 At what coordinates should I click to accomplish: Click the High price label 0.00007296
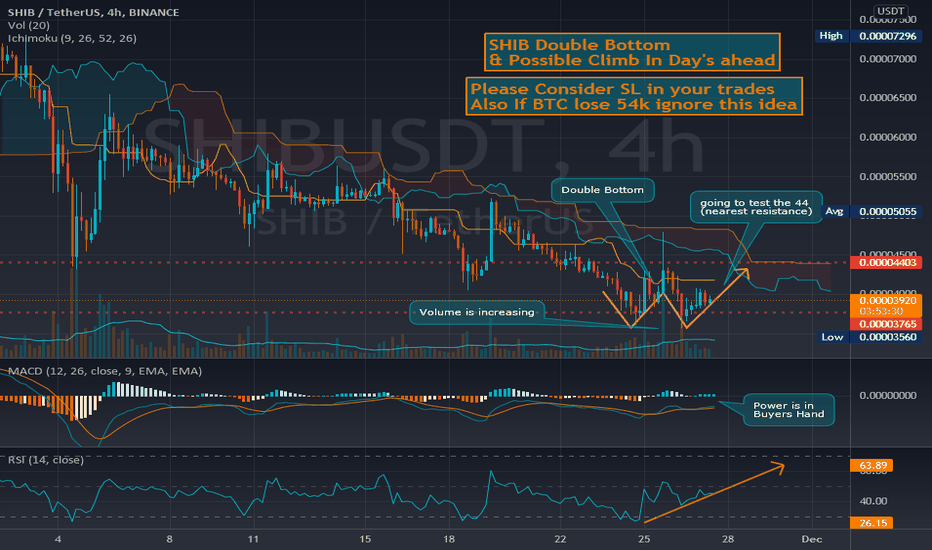[887, 36]
